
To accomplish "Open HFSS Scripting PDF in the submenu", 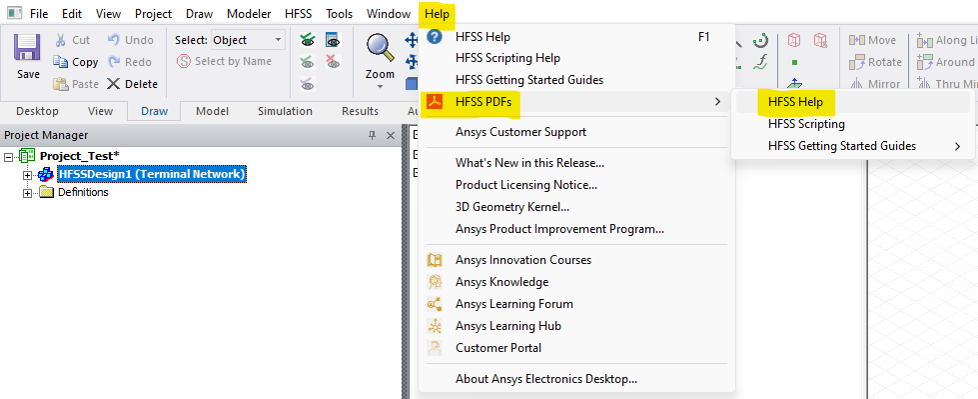I will click(806, 124).
